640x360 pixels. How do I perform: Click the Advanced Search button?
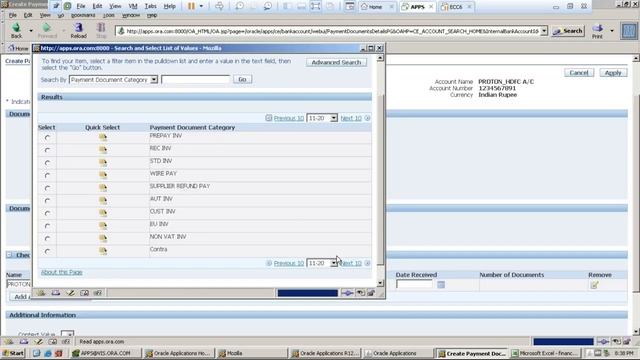(x=336, y=62)
